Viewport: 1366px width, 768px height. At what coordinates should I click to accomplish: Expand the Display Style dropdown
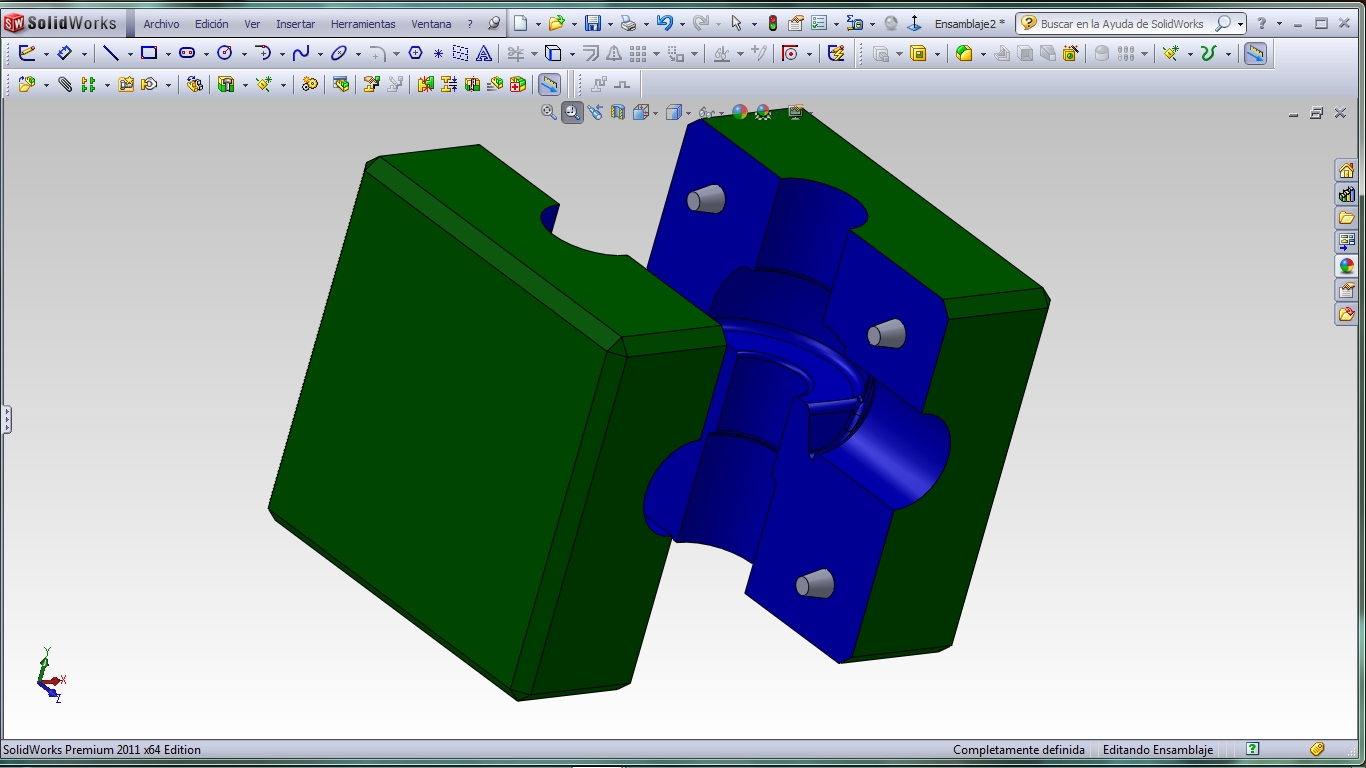(688, 113)
